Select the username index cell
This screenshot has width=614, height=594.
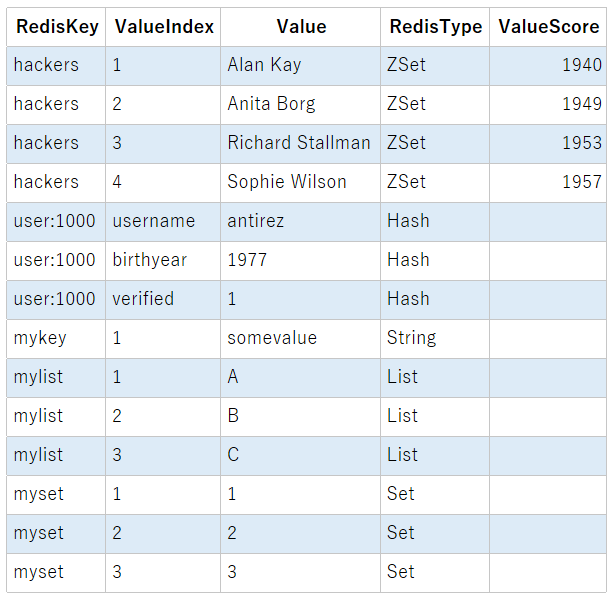pos(163,222)
